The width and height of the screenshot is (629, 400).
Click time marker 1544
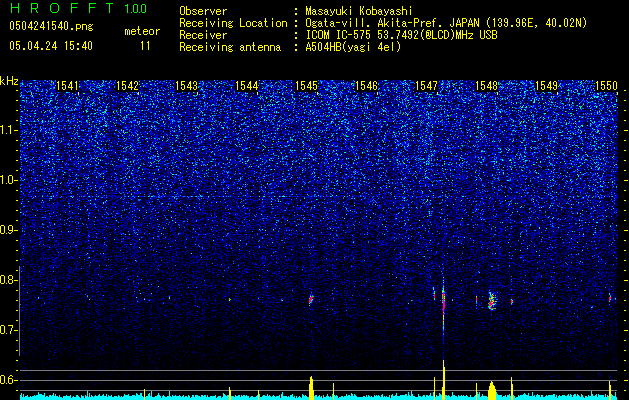pyautogui.click(x=247, y=86)
